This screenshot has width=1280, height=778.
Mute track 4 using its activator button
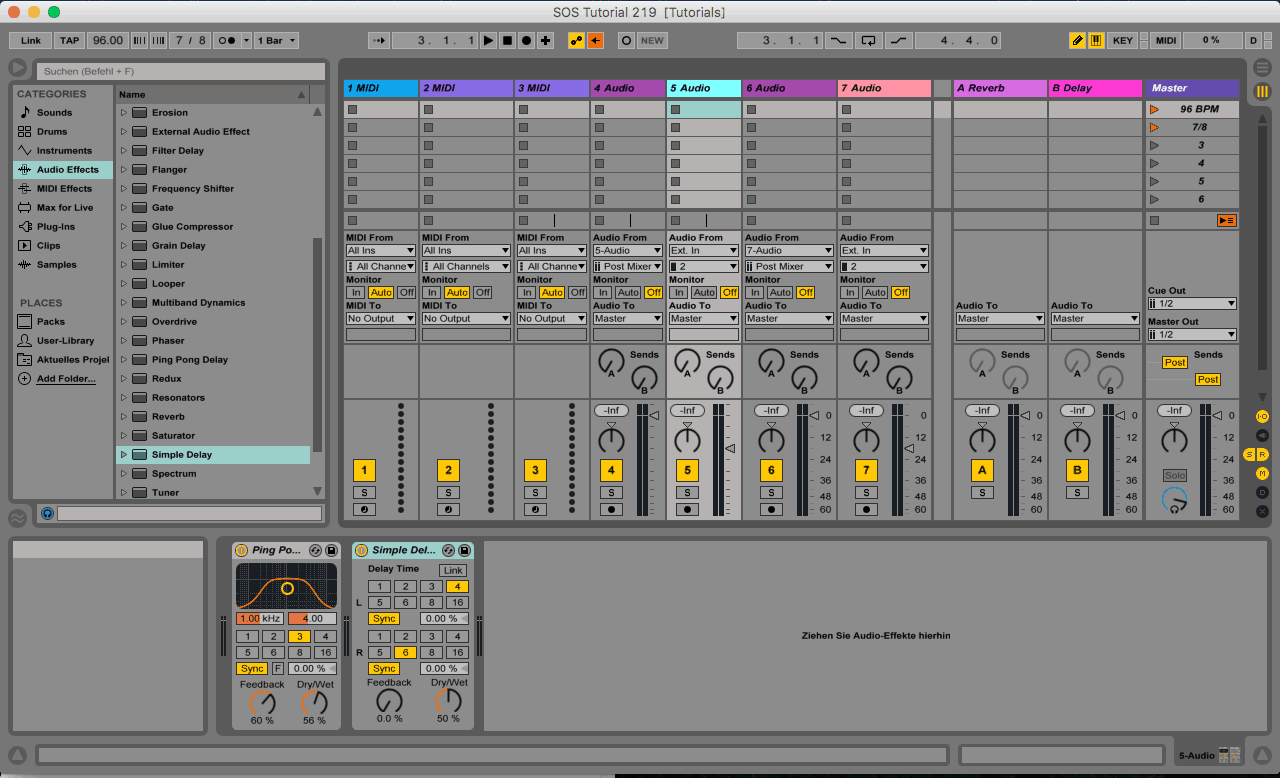pyautogui.click(x=611, y=470)
